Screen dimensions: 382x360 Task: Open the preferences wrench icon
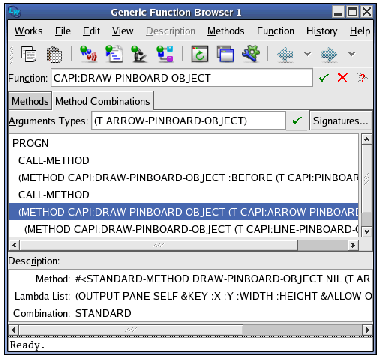click(251, 54)
